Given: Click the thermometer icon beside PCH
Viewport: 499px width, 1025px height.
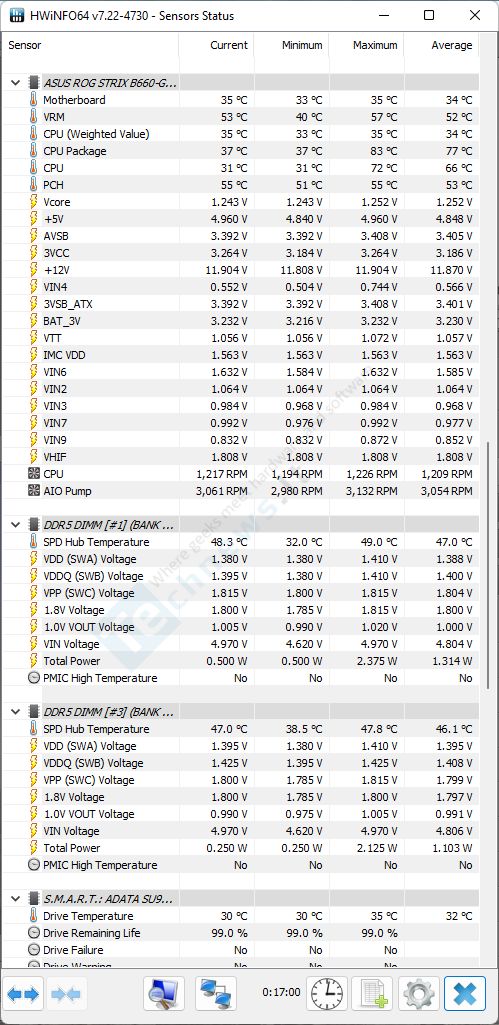Looking at the screenshot, I should click(33, 185).
